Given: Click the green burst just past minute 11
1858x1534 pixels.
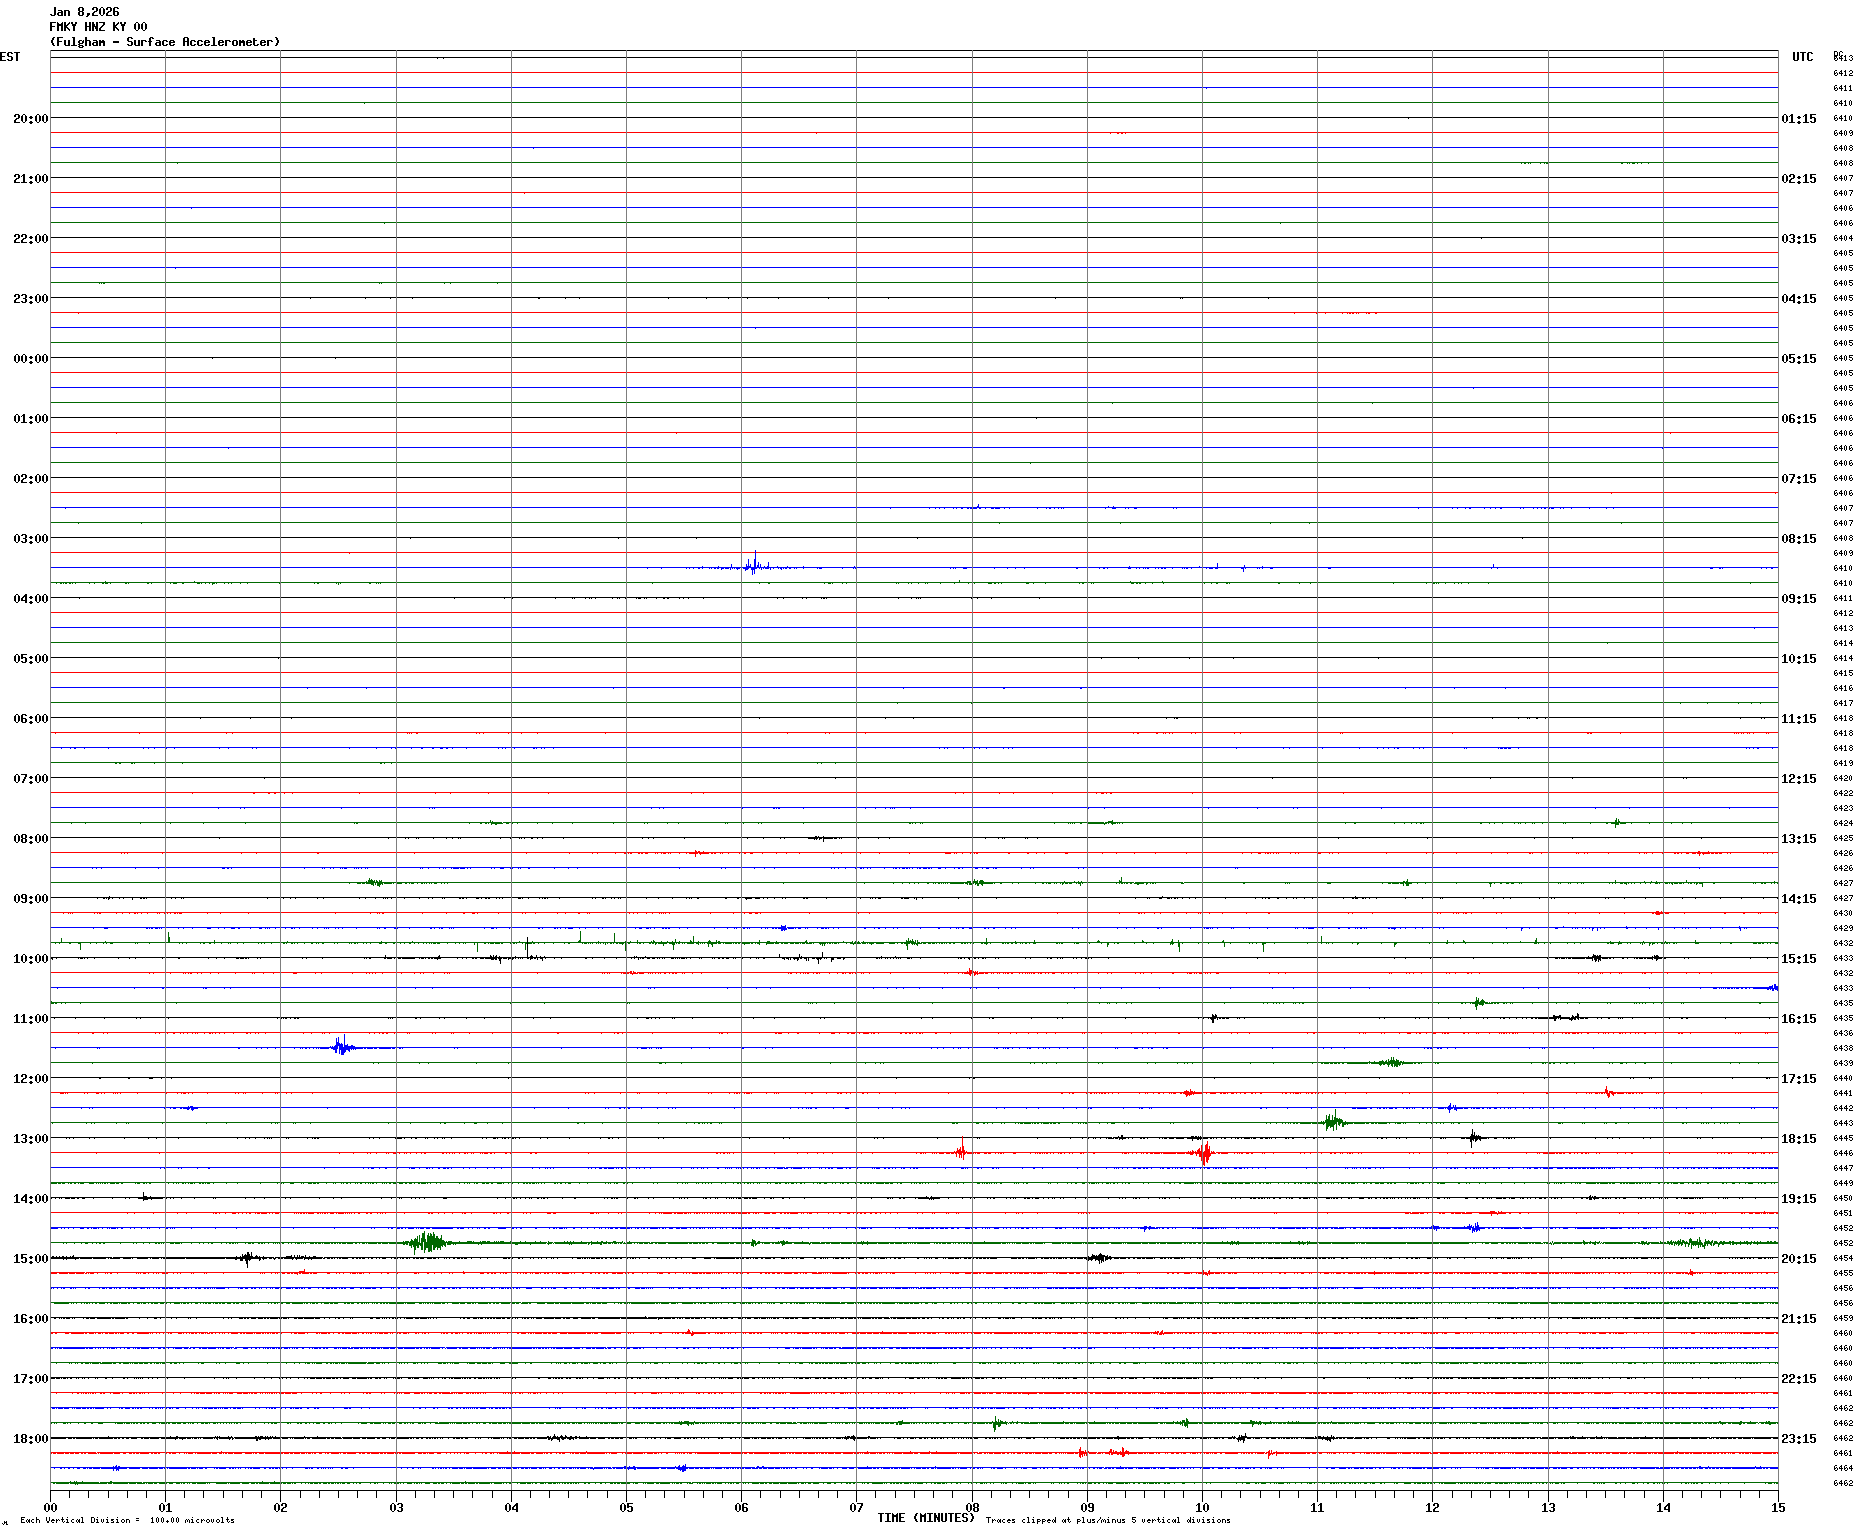Looking at the screenshot, I should tap(1332, 1121).
